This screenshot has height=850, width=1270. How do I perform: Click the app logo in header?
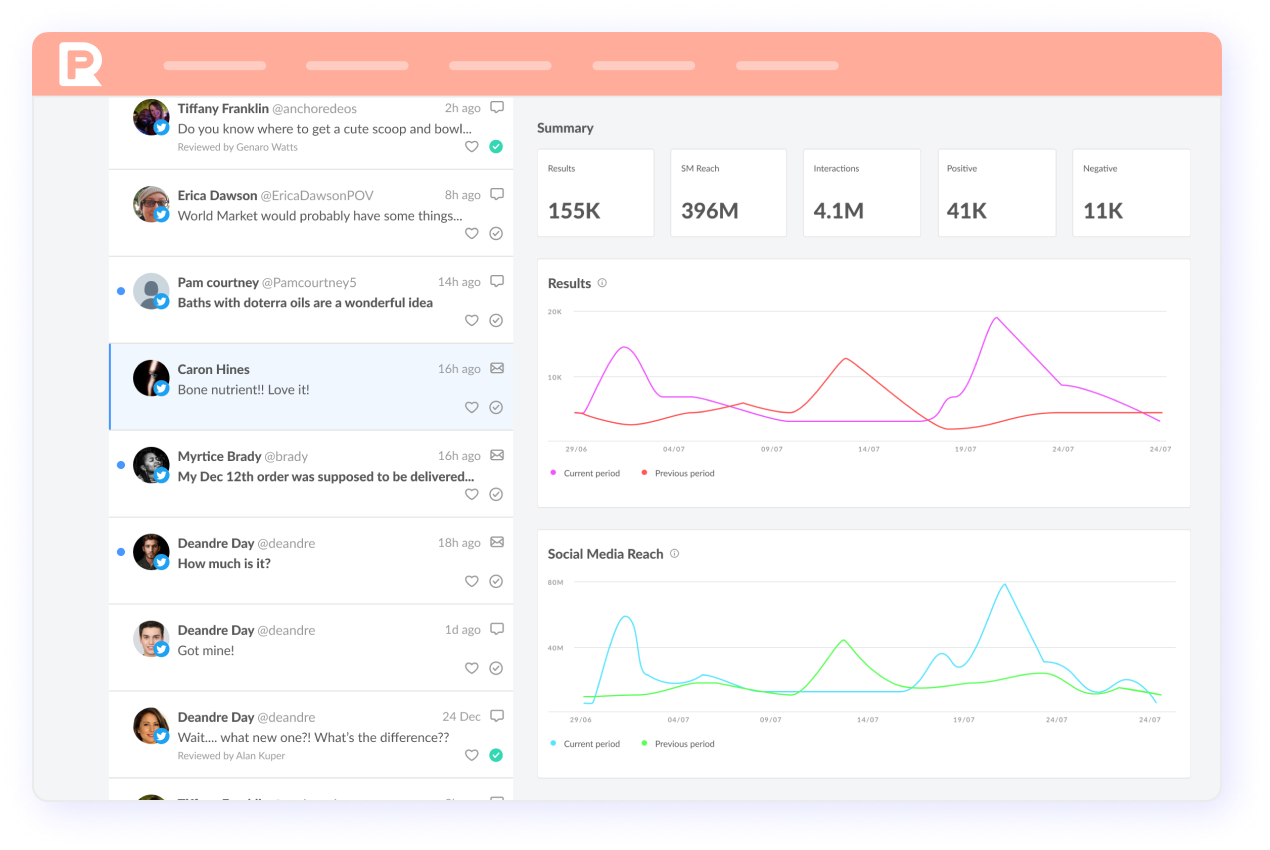(x=80, y=65)
